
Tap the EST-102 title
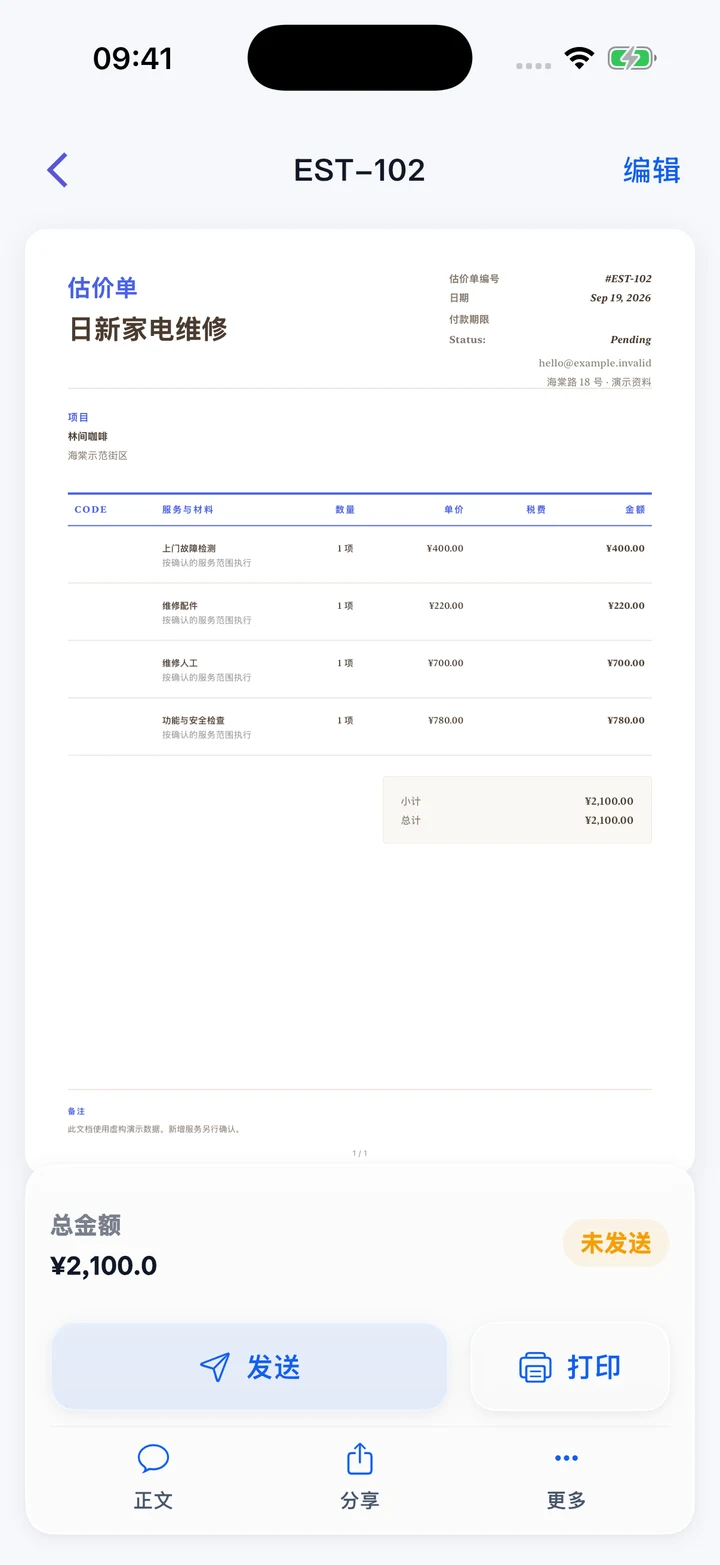coord(360,170)
